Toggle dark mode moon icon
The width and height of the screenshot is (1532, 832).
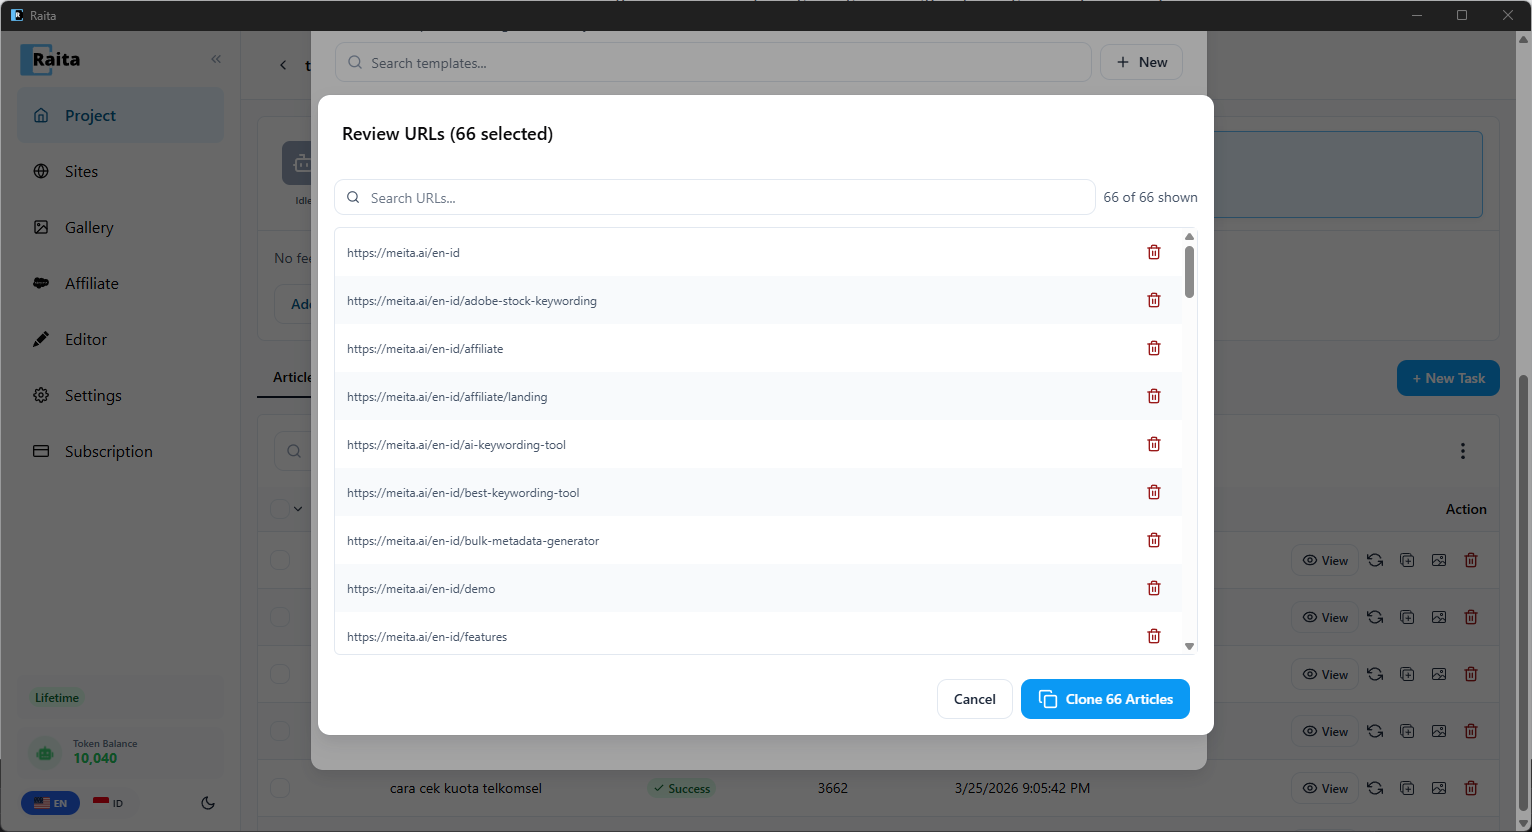(208, 803)
